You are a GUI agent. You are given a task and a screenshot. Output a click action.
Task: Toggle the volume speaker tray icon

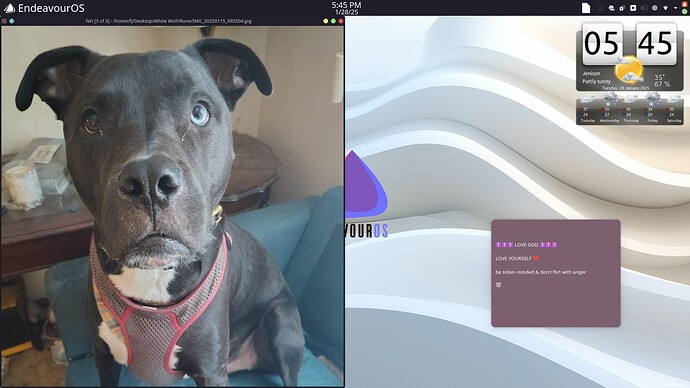click(x=644, y=8)
